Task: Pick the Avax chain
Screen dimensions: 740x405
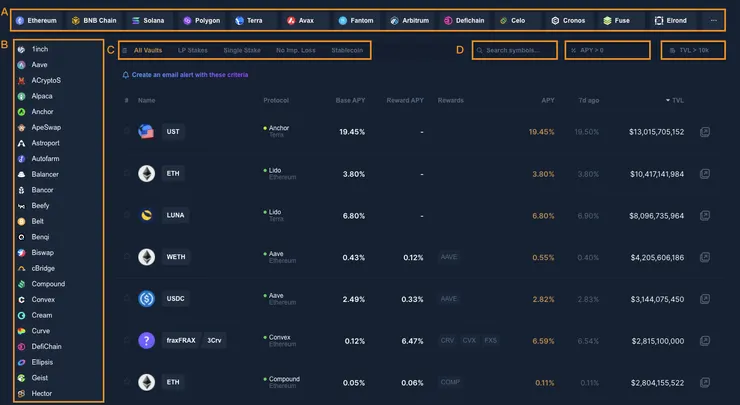Action: pyautogui.click(x=301, y=21)
